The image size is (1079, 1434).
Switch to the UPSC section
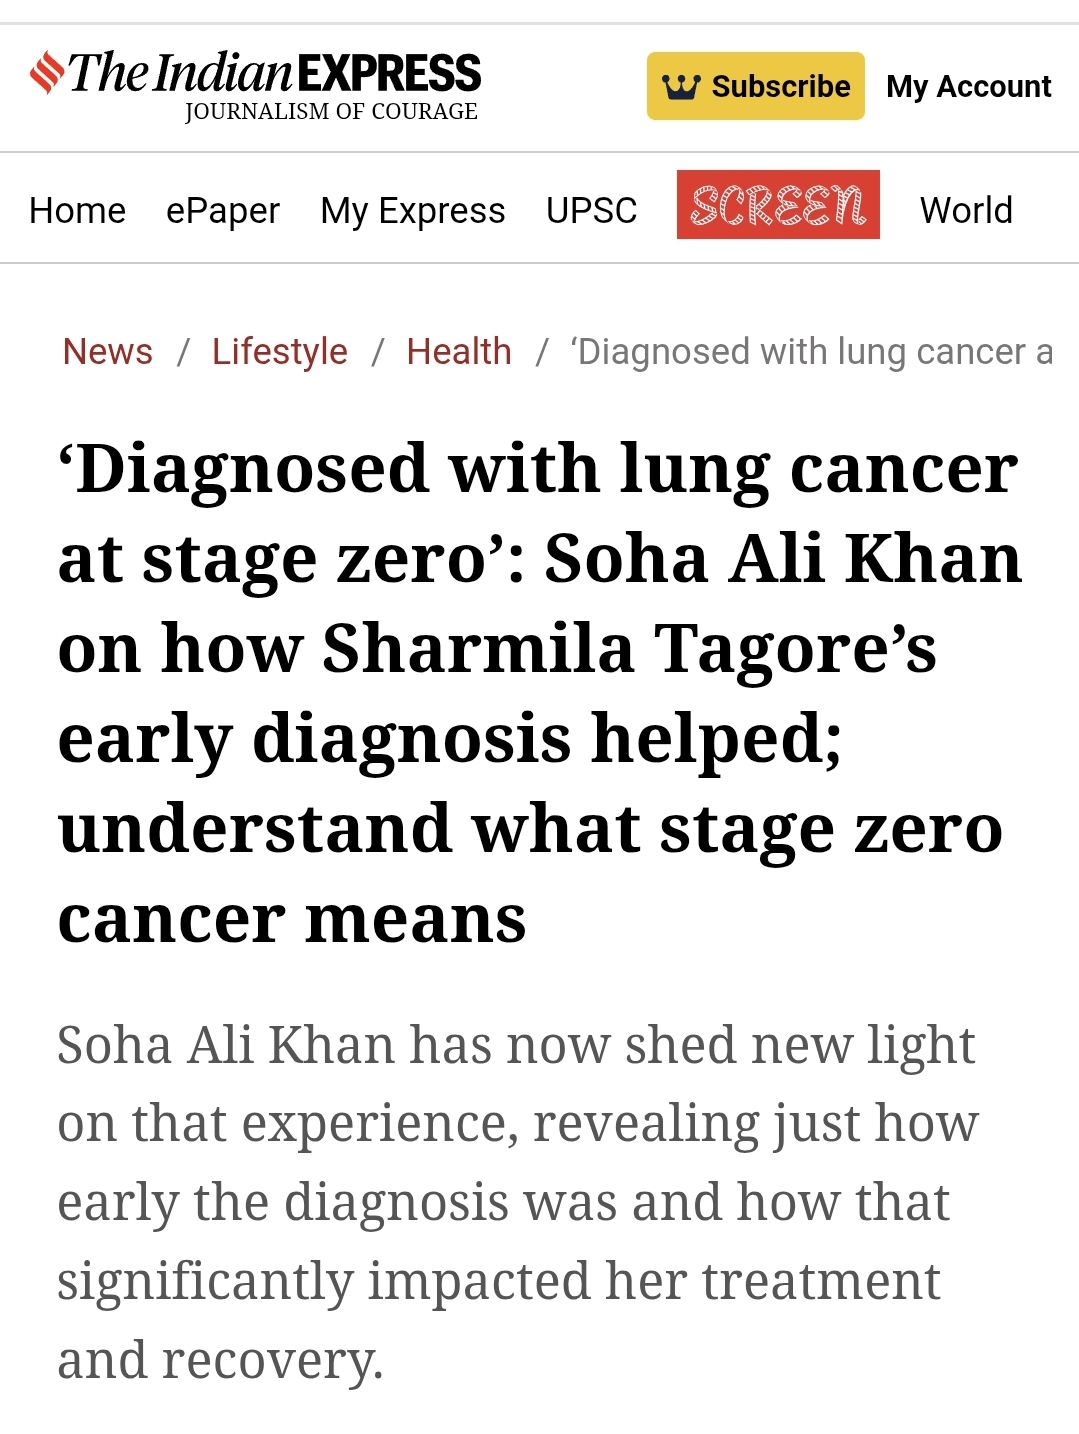tap(591, 211)
